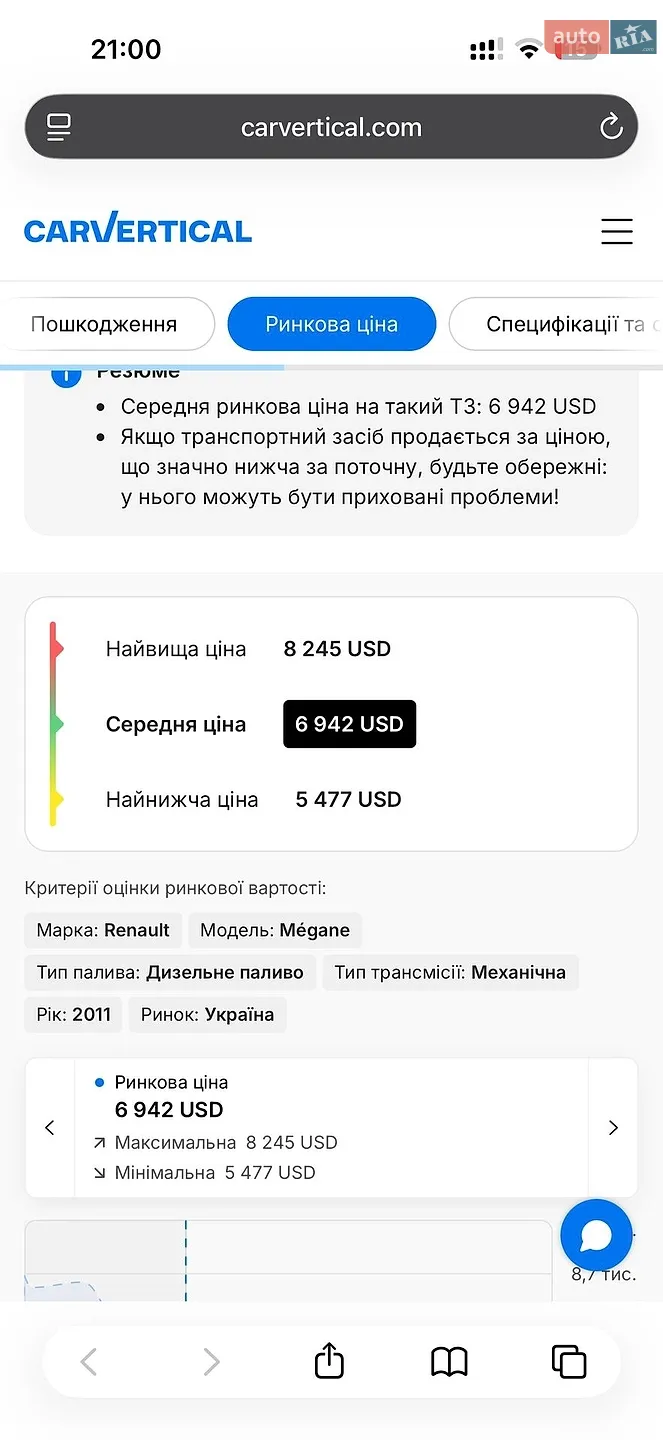Open the reader view icon in address bar
The image size is (663, 1440).
pyautogui.click(x=59, y=127)
